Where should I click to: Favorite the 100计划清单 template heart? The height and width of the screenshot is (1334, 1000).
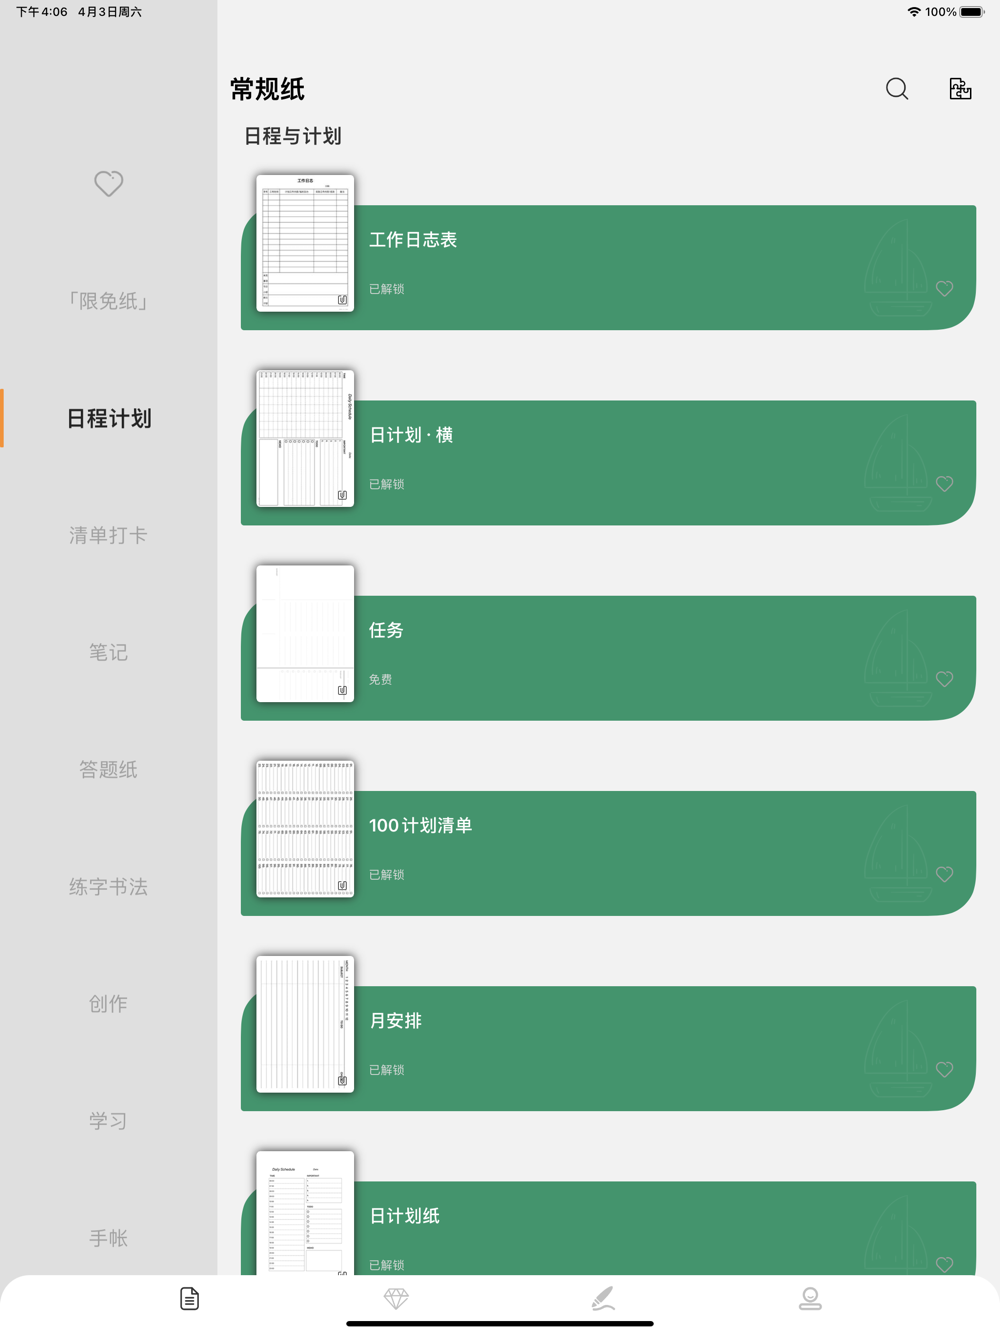click(x=944, y=874)
